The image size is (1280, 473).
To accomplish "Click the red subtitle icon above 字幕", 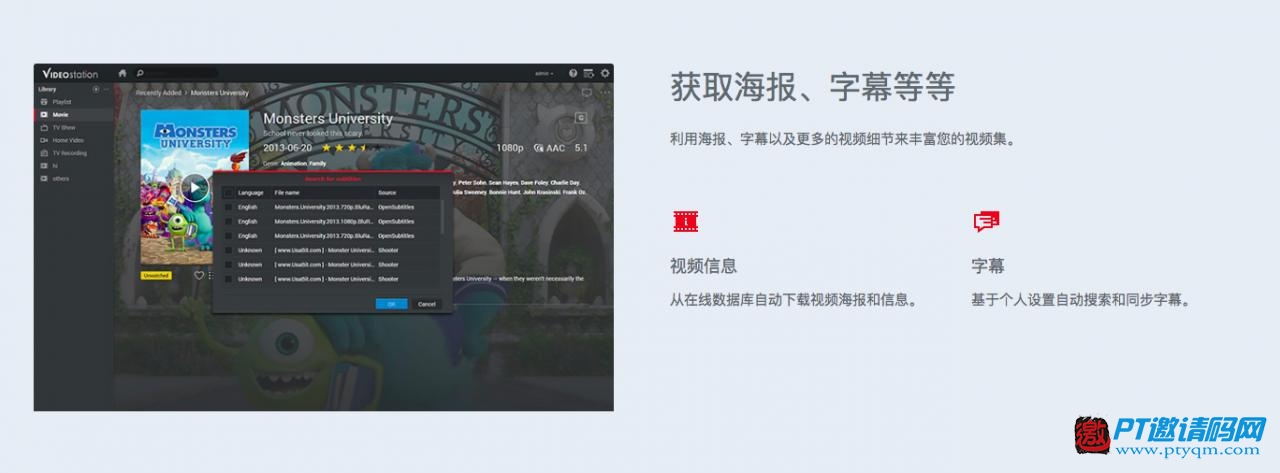I will tap(986, 222).
